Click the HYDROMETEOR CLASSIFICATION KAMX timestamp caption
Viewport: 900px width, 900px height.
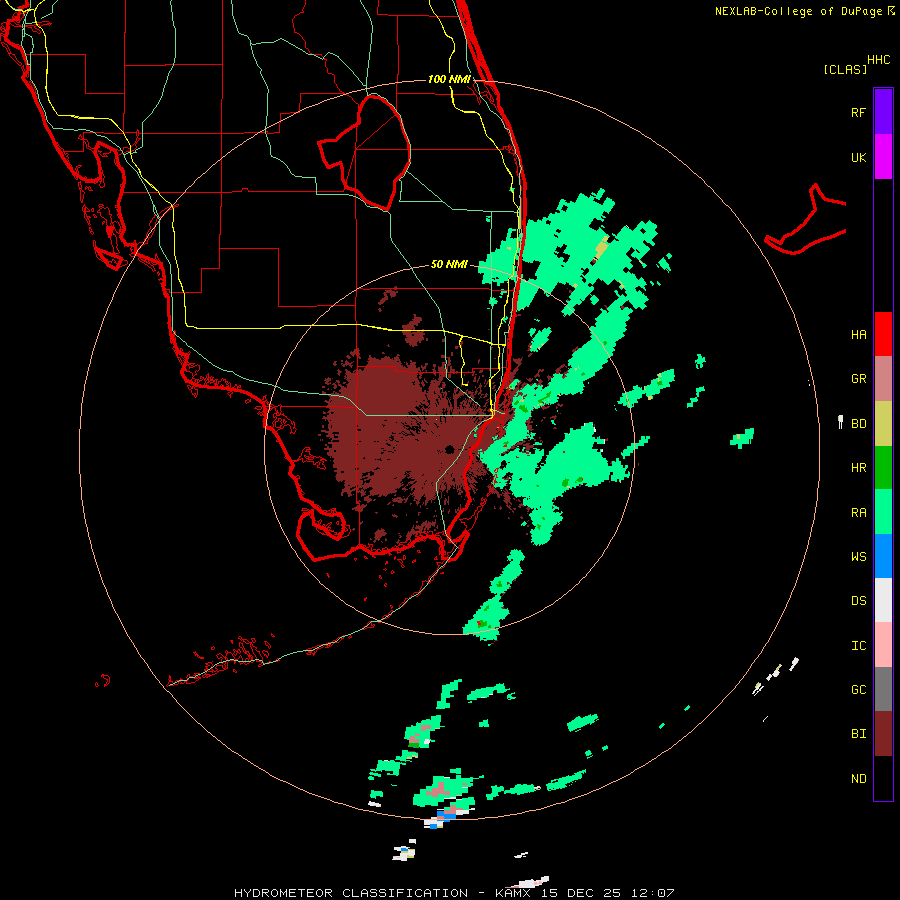point(454,893)
